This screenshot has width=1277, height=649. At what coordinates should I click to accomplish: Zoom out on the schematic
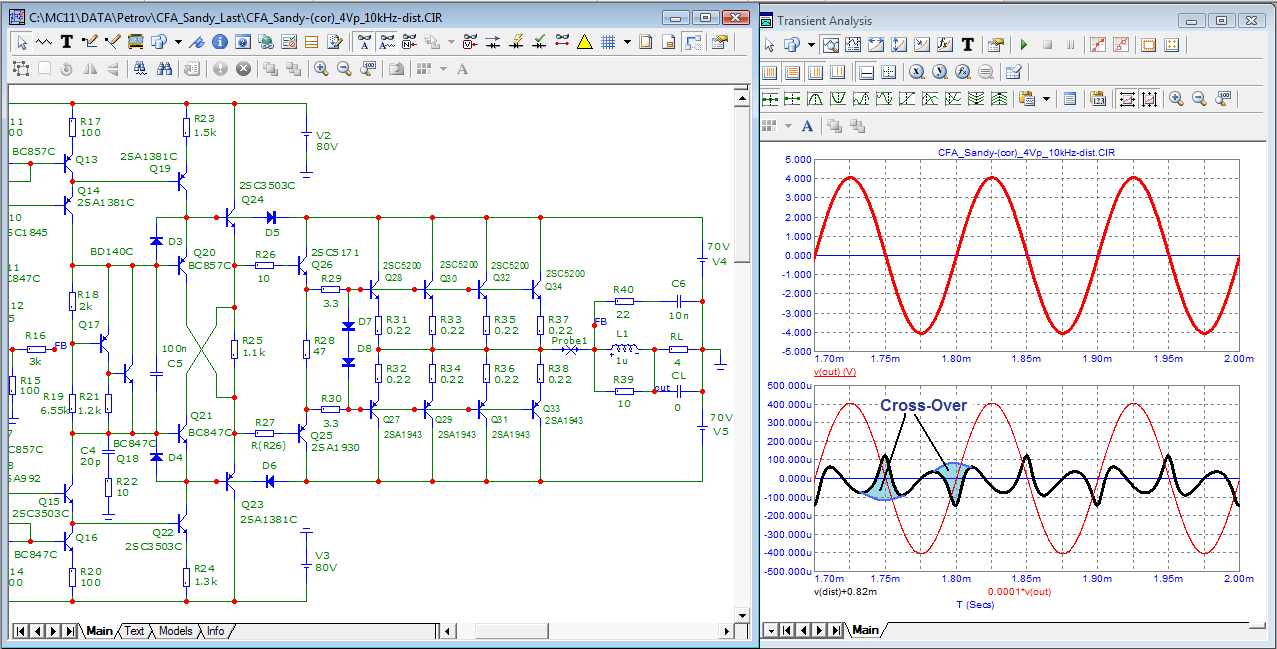click(x=344, y=69)
